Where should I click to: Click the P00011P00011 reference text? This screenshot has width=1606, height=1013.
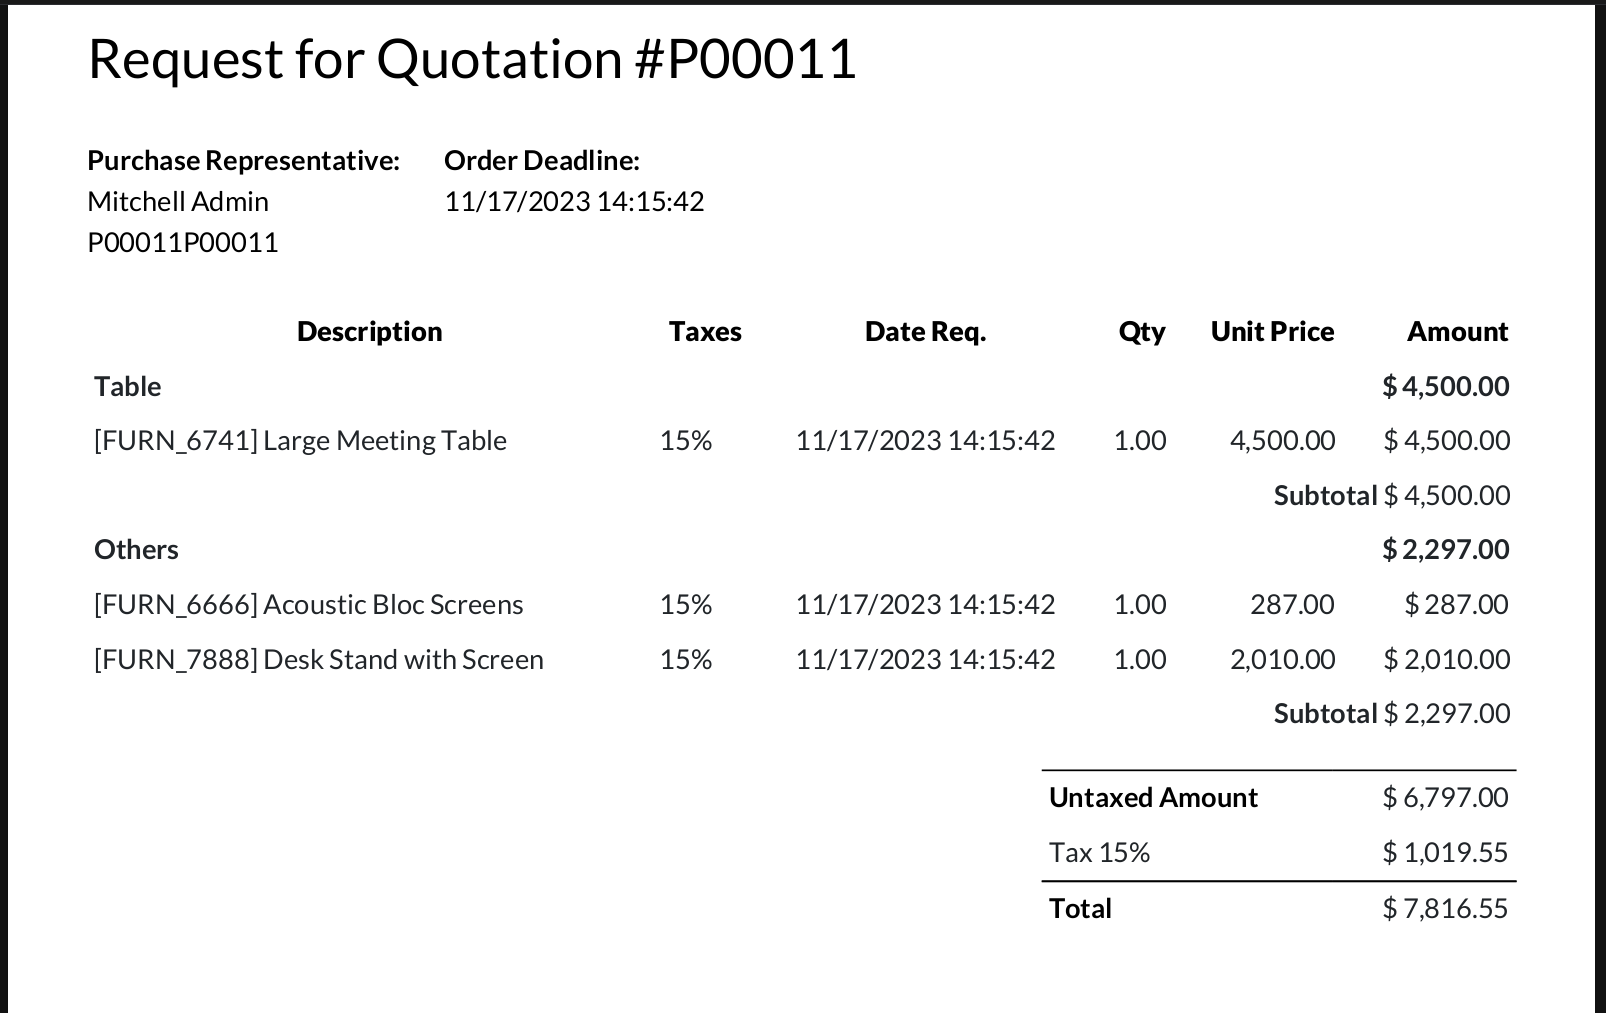(x=183, y=243)
